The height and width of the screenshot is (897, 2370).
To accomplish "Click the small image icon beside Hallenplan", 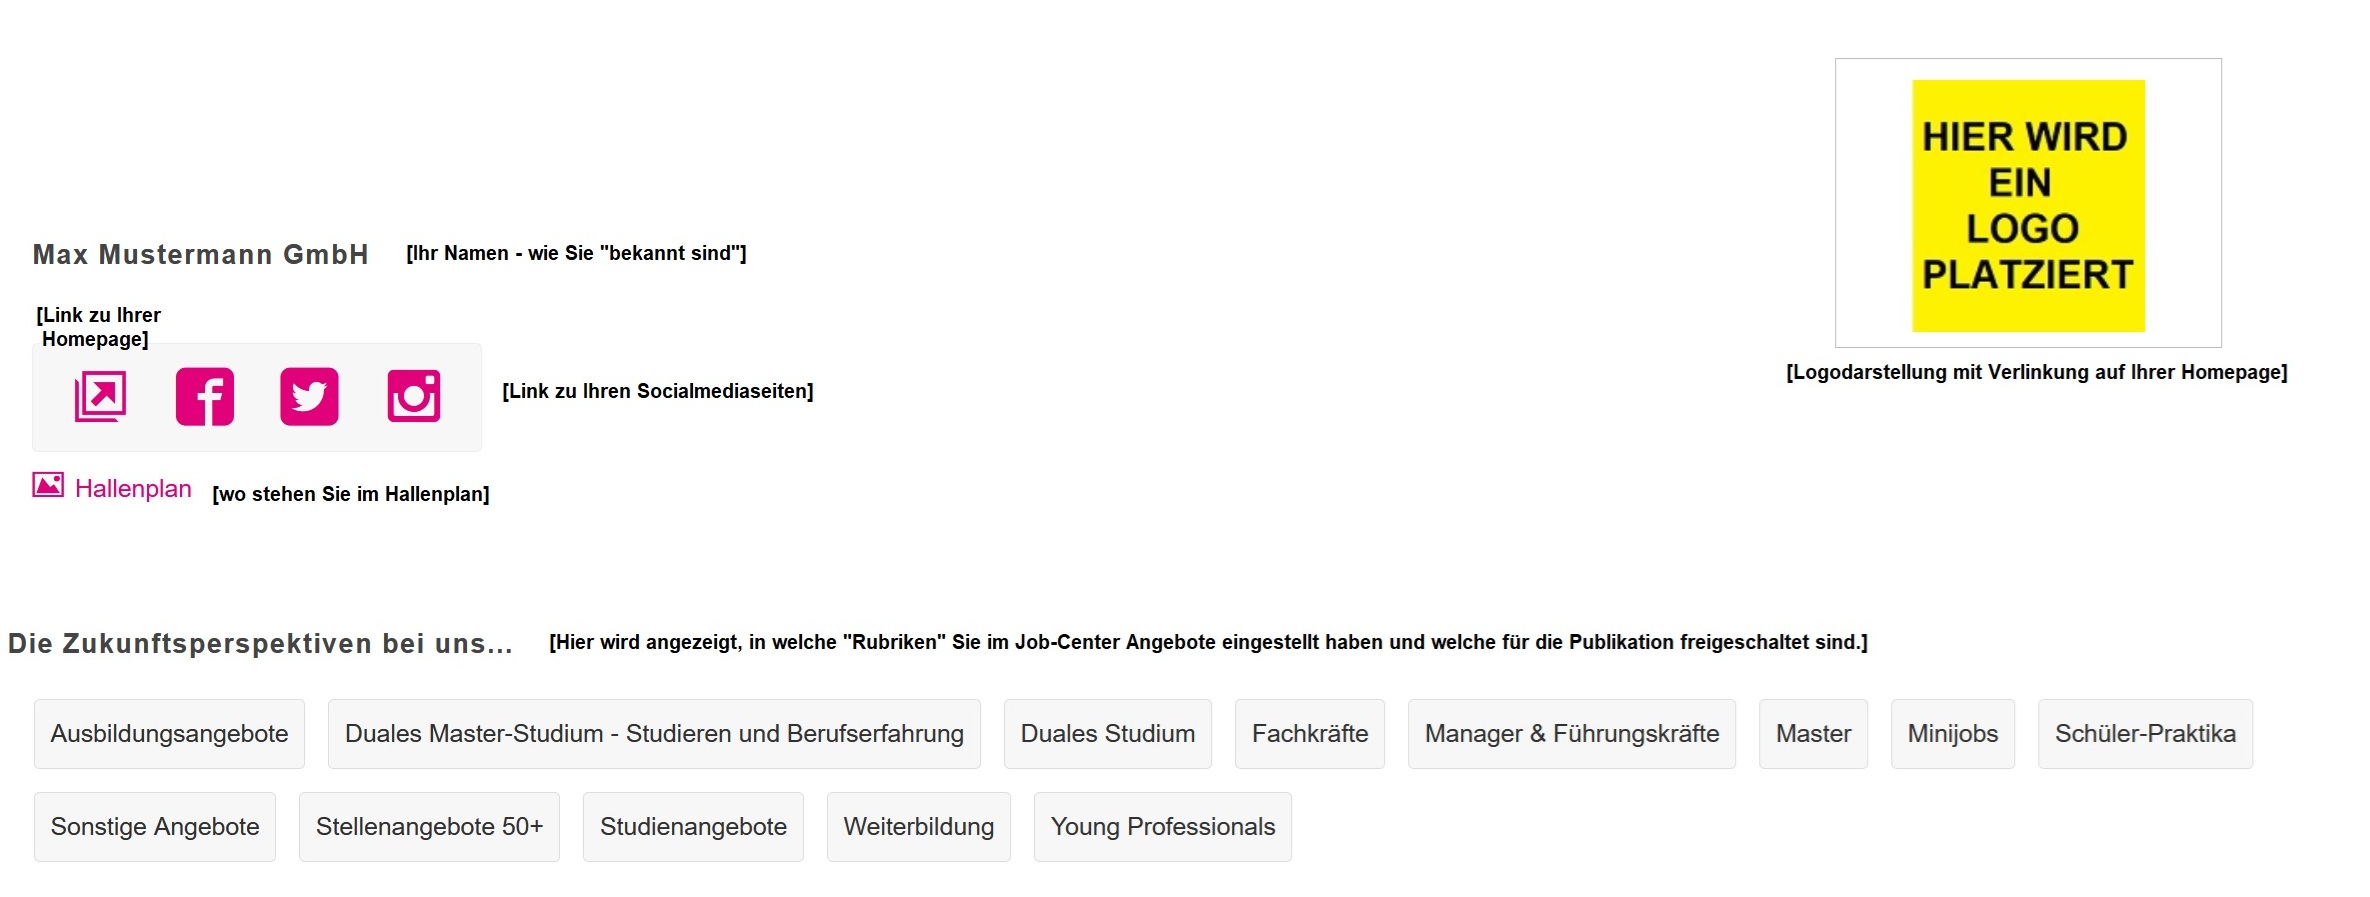I will coord(47,485).
